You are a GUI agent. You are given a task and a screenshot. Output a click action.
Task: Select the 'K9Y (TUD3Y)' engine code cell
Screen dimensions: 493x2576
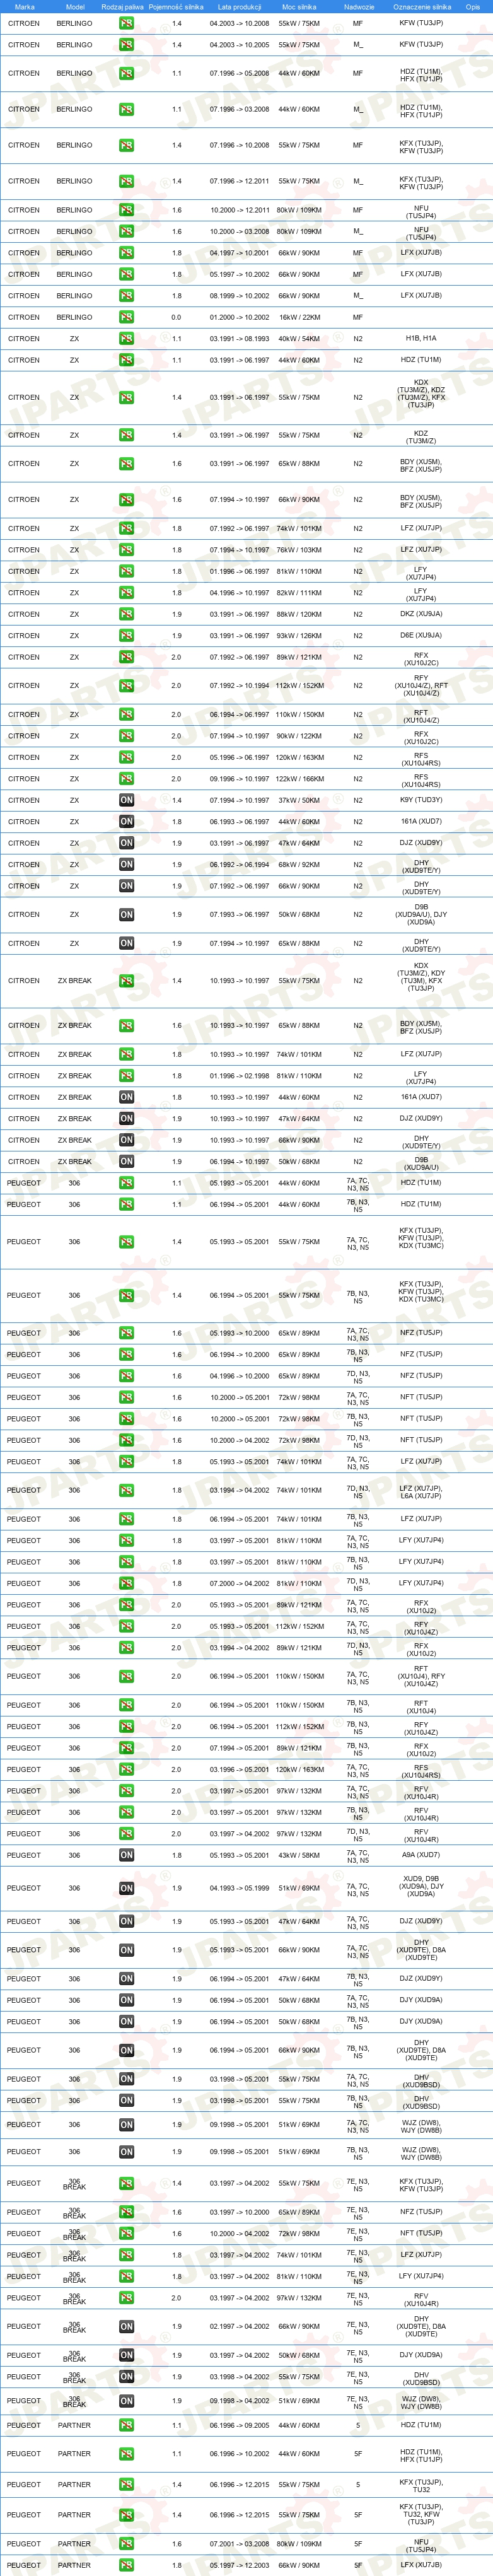tap(421, 800)
